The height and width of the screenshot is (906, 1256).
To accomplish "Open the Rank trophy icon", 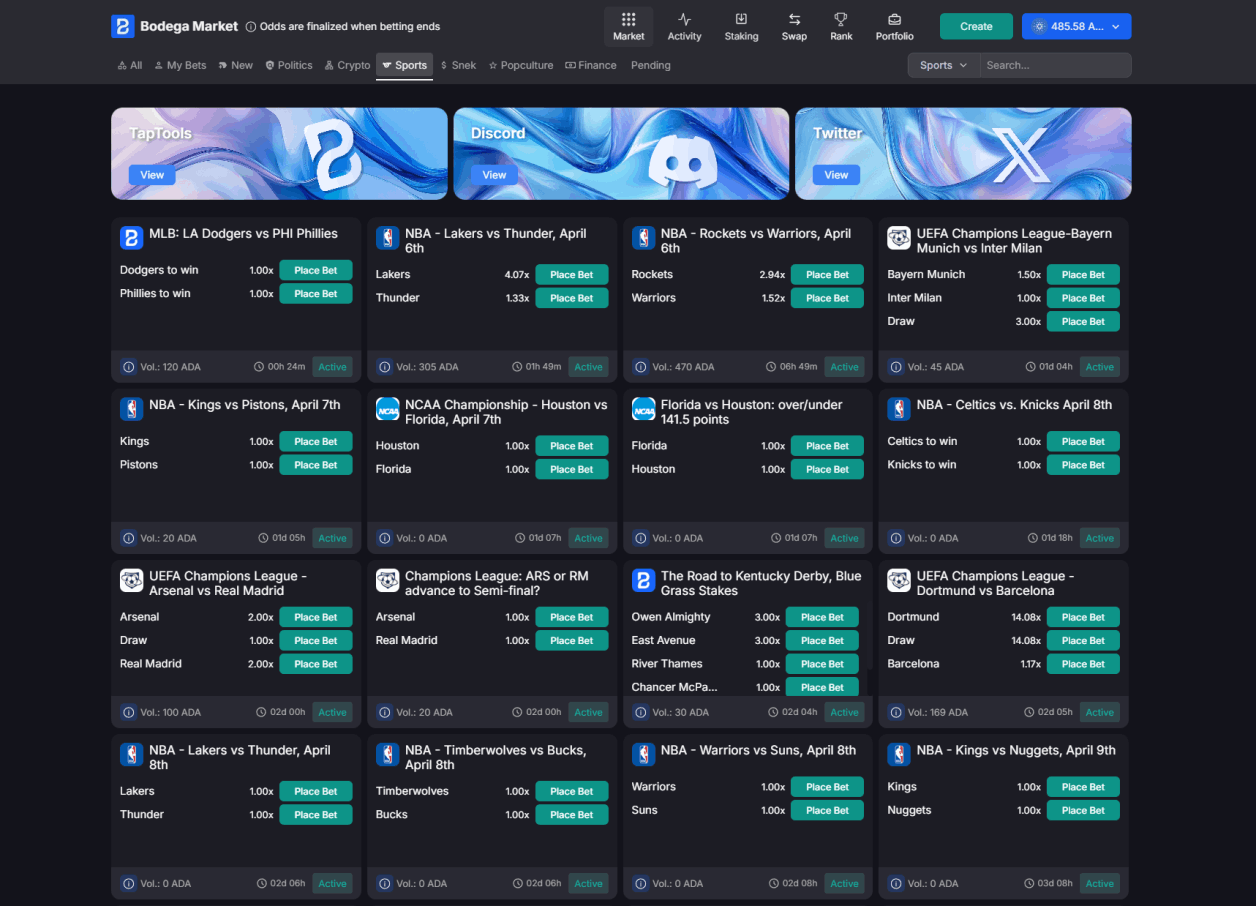I will (x=841, y=19).
